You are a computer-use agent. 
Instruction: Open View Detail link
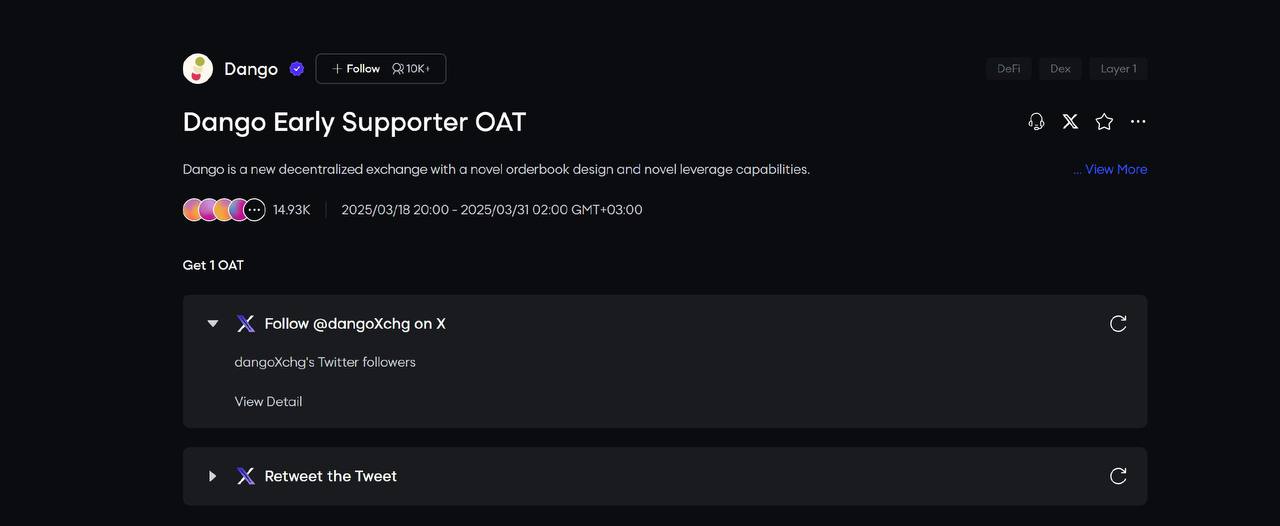click(268, 402)
